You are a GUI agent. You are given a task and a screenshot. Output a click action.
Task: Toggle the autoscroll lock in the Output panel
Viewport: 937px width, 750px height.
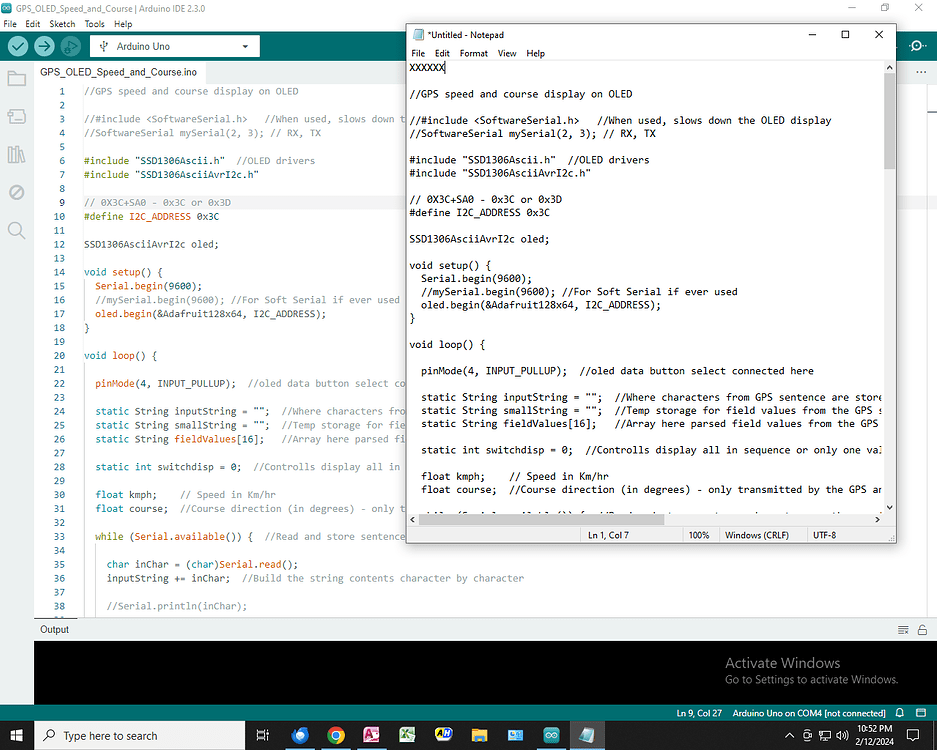coord(921,629)
